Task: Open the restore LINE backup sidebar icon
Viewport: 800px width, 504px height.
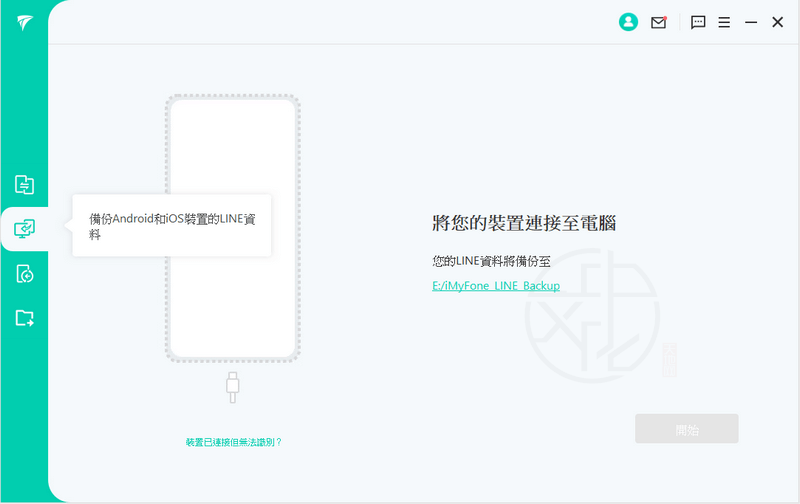Action: (x=24, y=274)
